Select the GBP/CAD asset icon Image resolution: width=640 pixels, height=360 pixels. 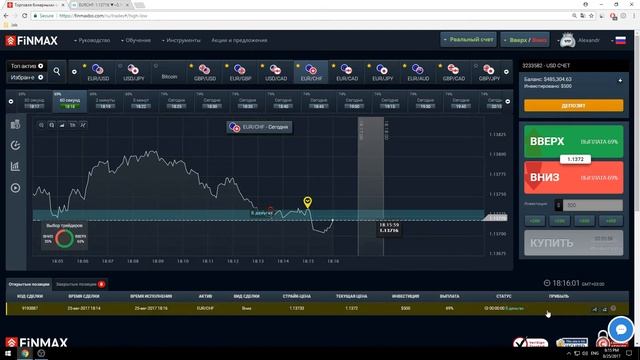pos(453,69)
